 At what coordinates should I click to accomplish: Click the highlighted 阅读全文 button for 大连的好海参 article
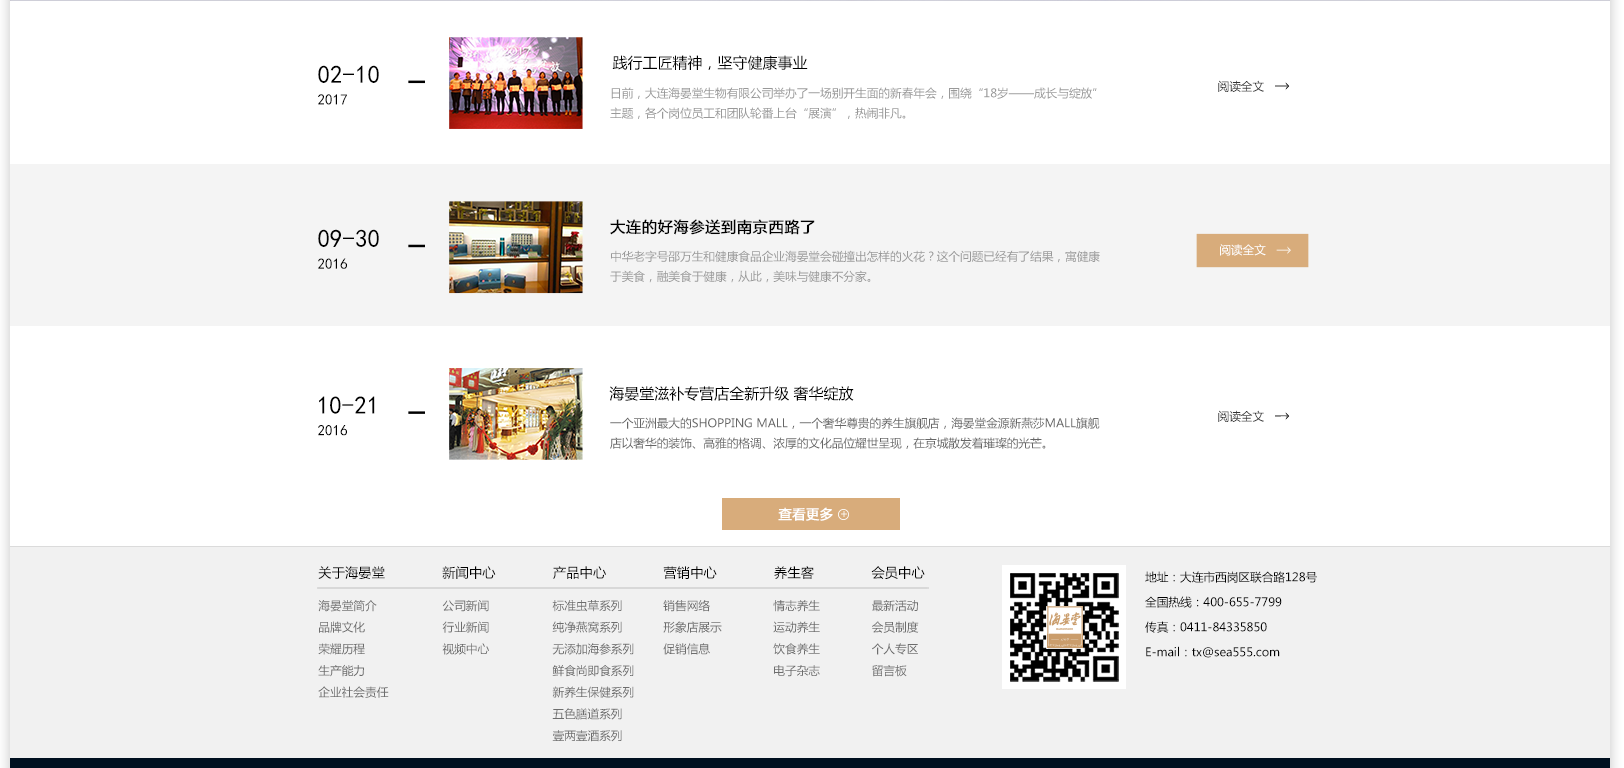(1252, 250)
